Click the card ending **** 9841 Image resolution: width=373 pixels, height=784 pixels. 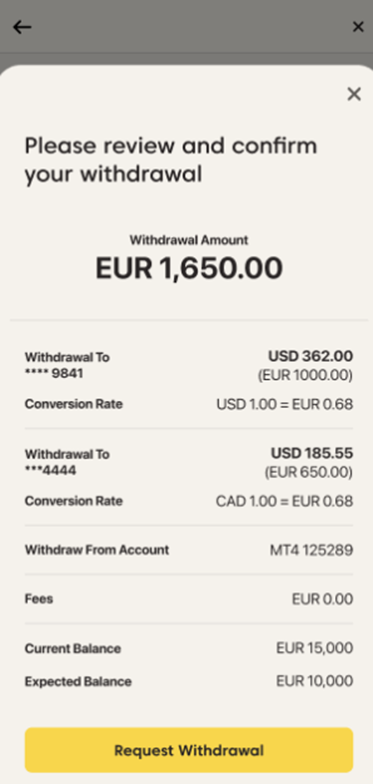click(54, 373)
